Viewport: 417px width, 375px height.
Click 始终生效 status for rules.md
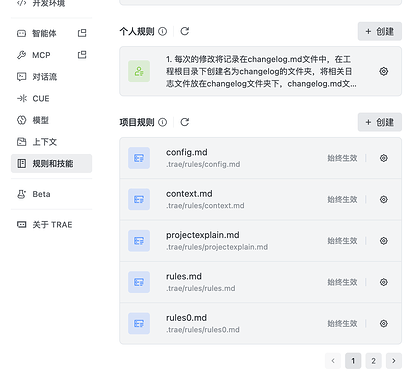coord(342,282)
